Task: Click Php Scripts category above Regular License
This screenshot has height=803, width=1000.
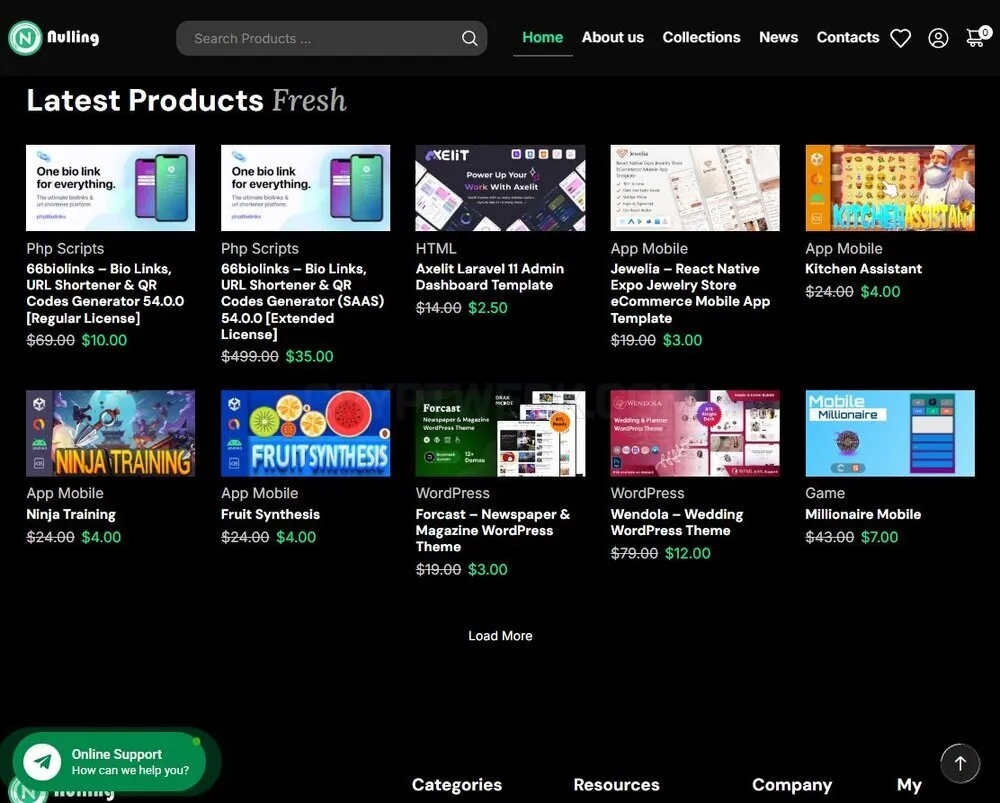Action: 65,249
